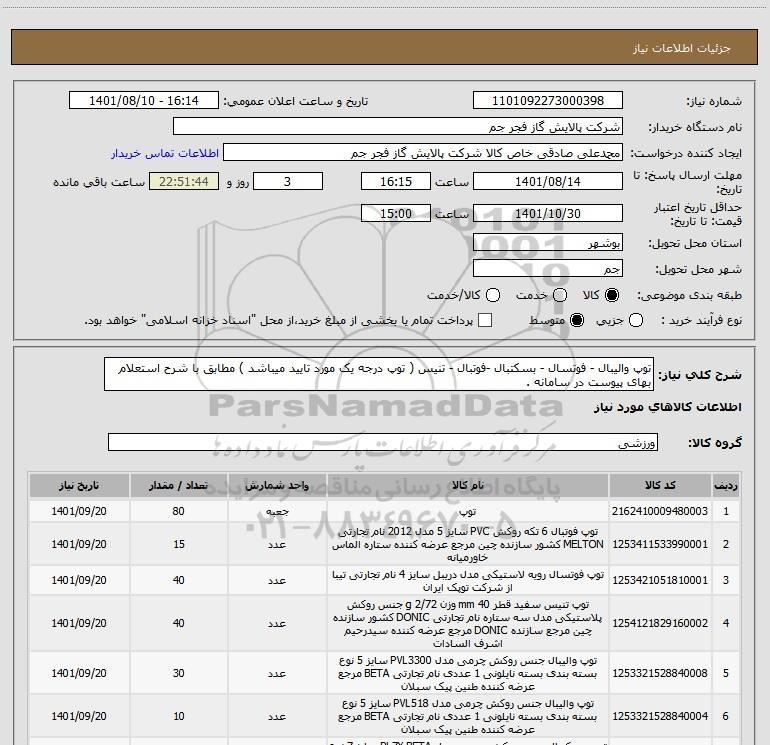Click product code 2162410009480003

point(660,511)
